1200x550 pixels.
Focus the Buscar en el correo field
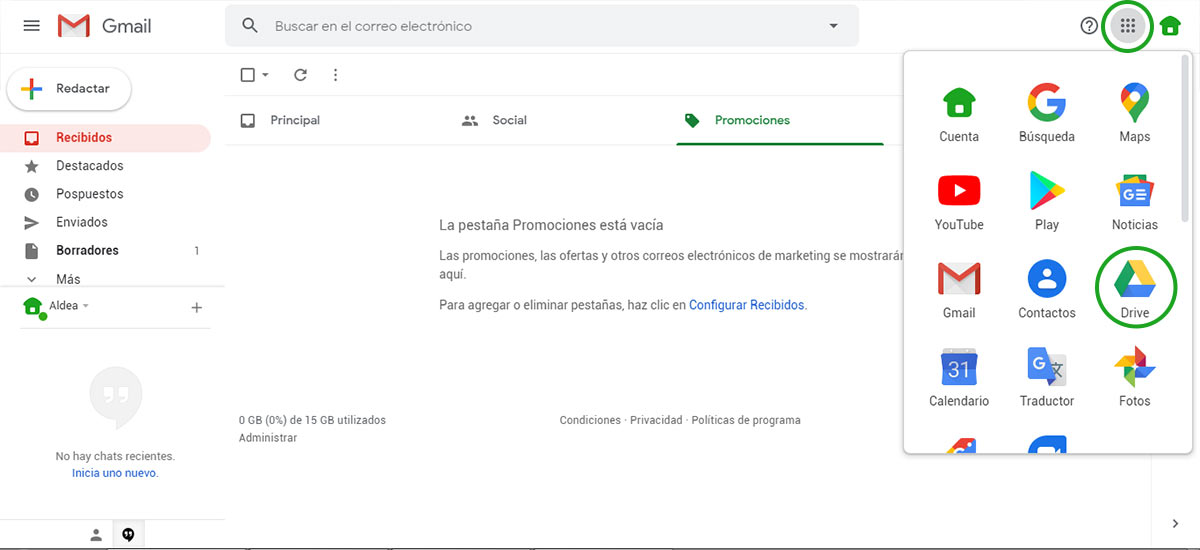(541, 26)
